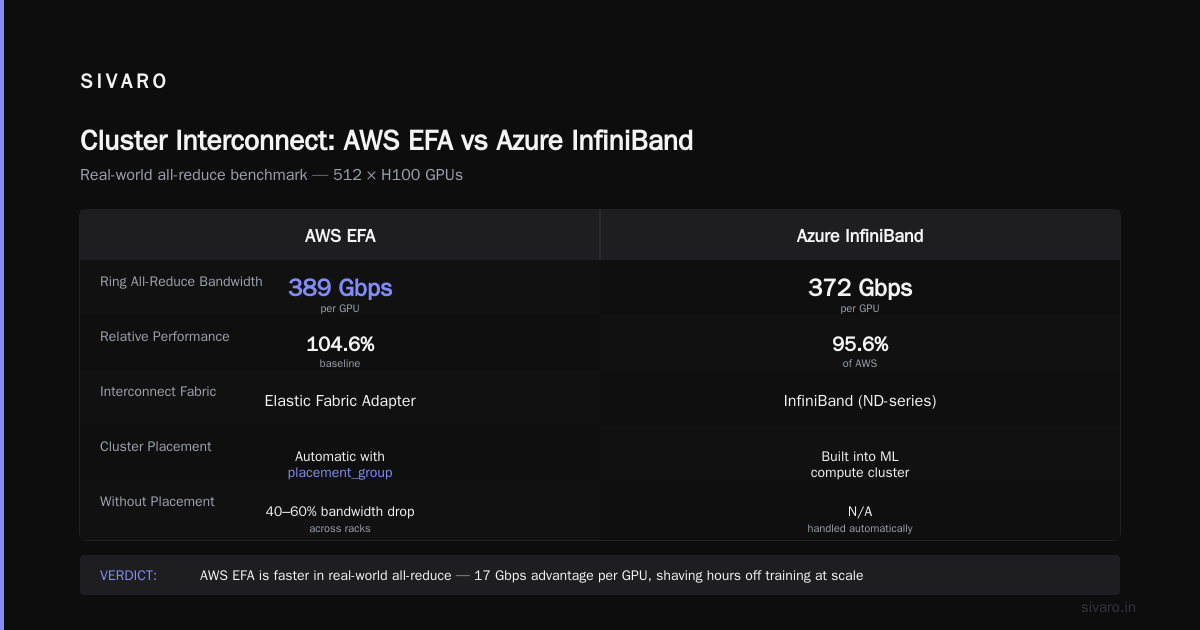Click the 'Interconnect Fabric' row label
This screenshot has width=1200, height=630.
pyautogui.click(x=158, y=392)
